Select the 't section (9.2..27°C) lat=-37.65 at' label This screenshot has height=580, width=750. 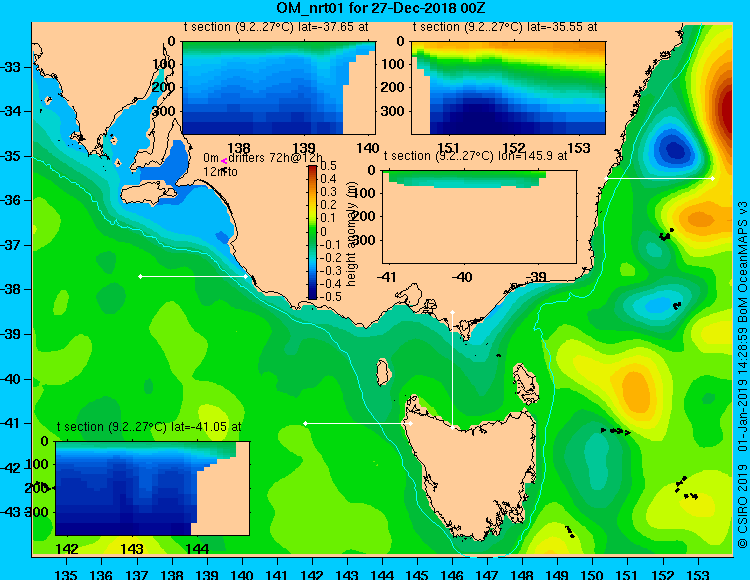[x=276, y=27]
